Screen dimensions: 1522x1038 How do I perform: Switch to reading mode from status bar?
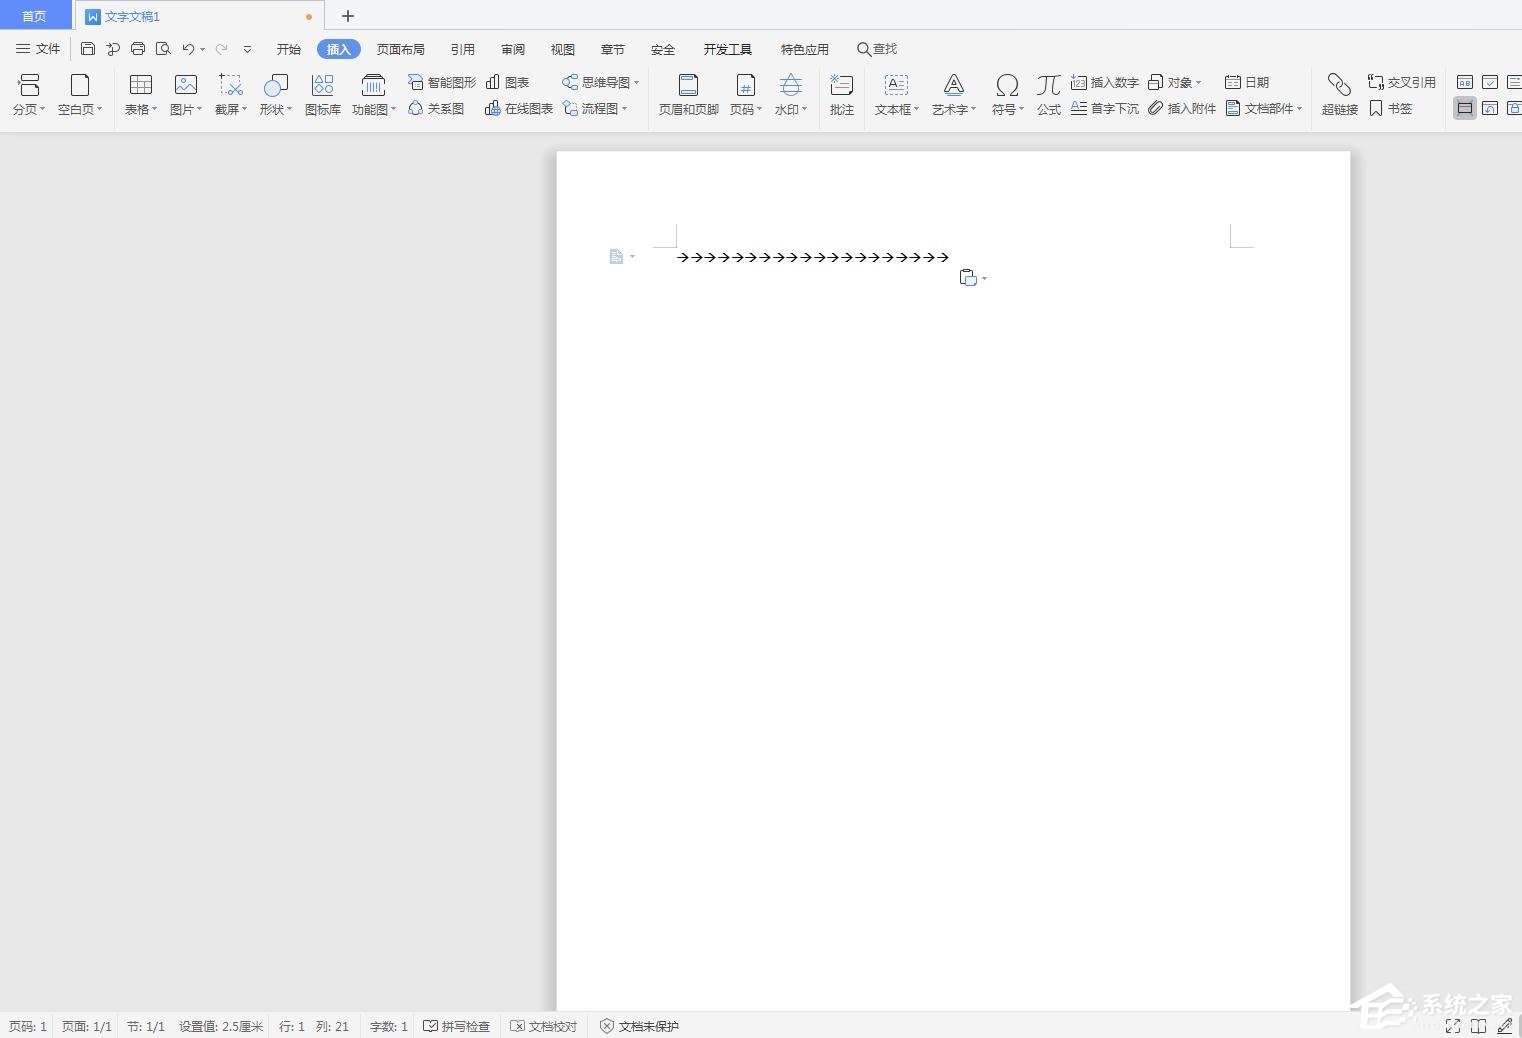pyautogui.click(x=1478, y=1026)
